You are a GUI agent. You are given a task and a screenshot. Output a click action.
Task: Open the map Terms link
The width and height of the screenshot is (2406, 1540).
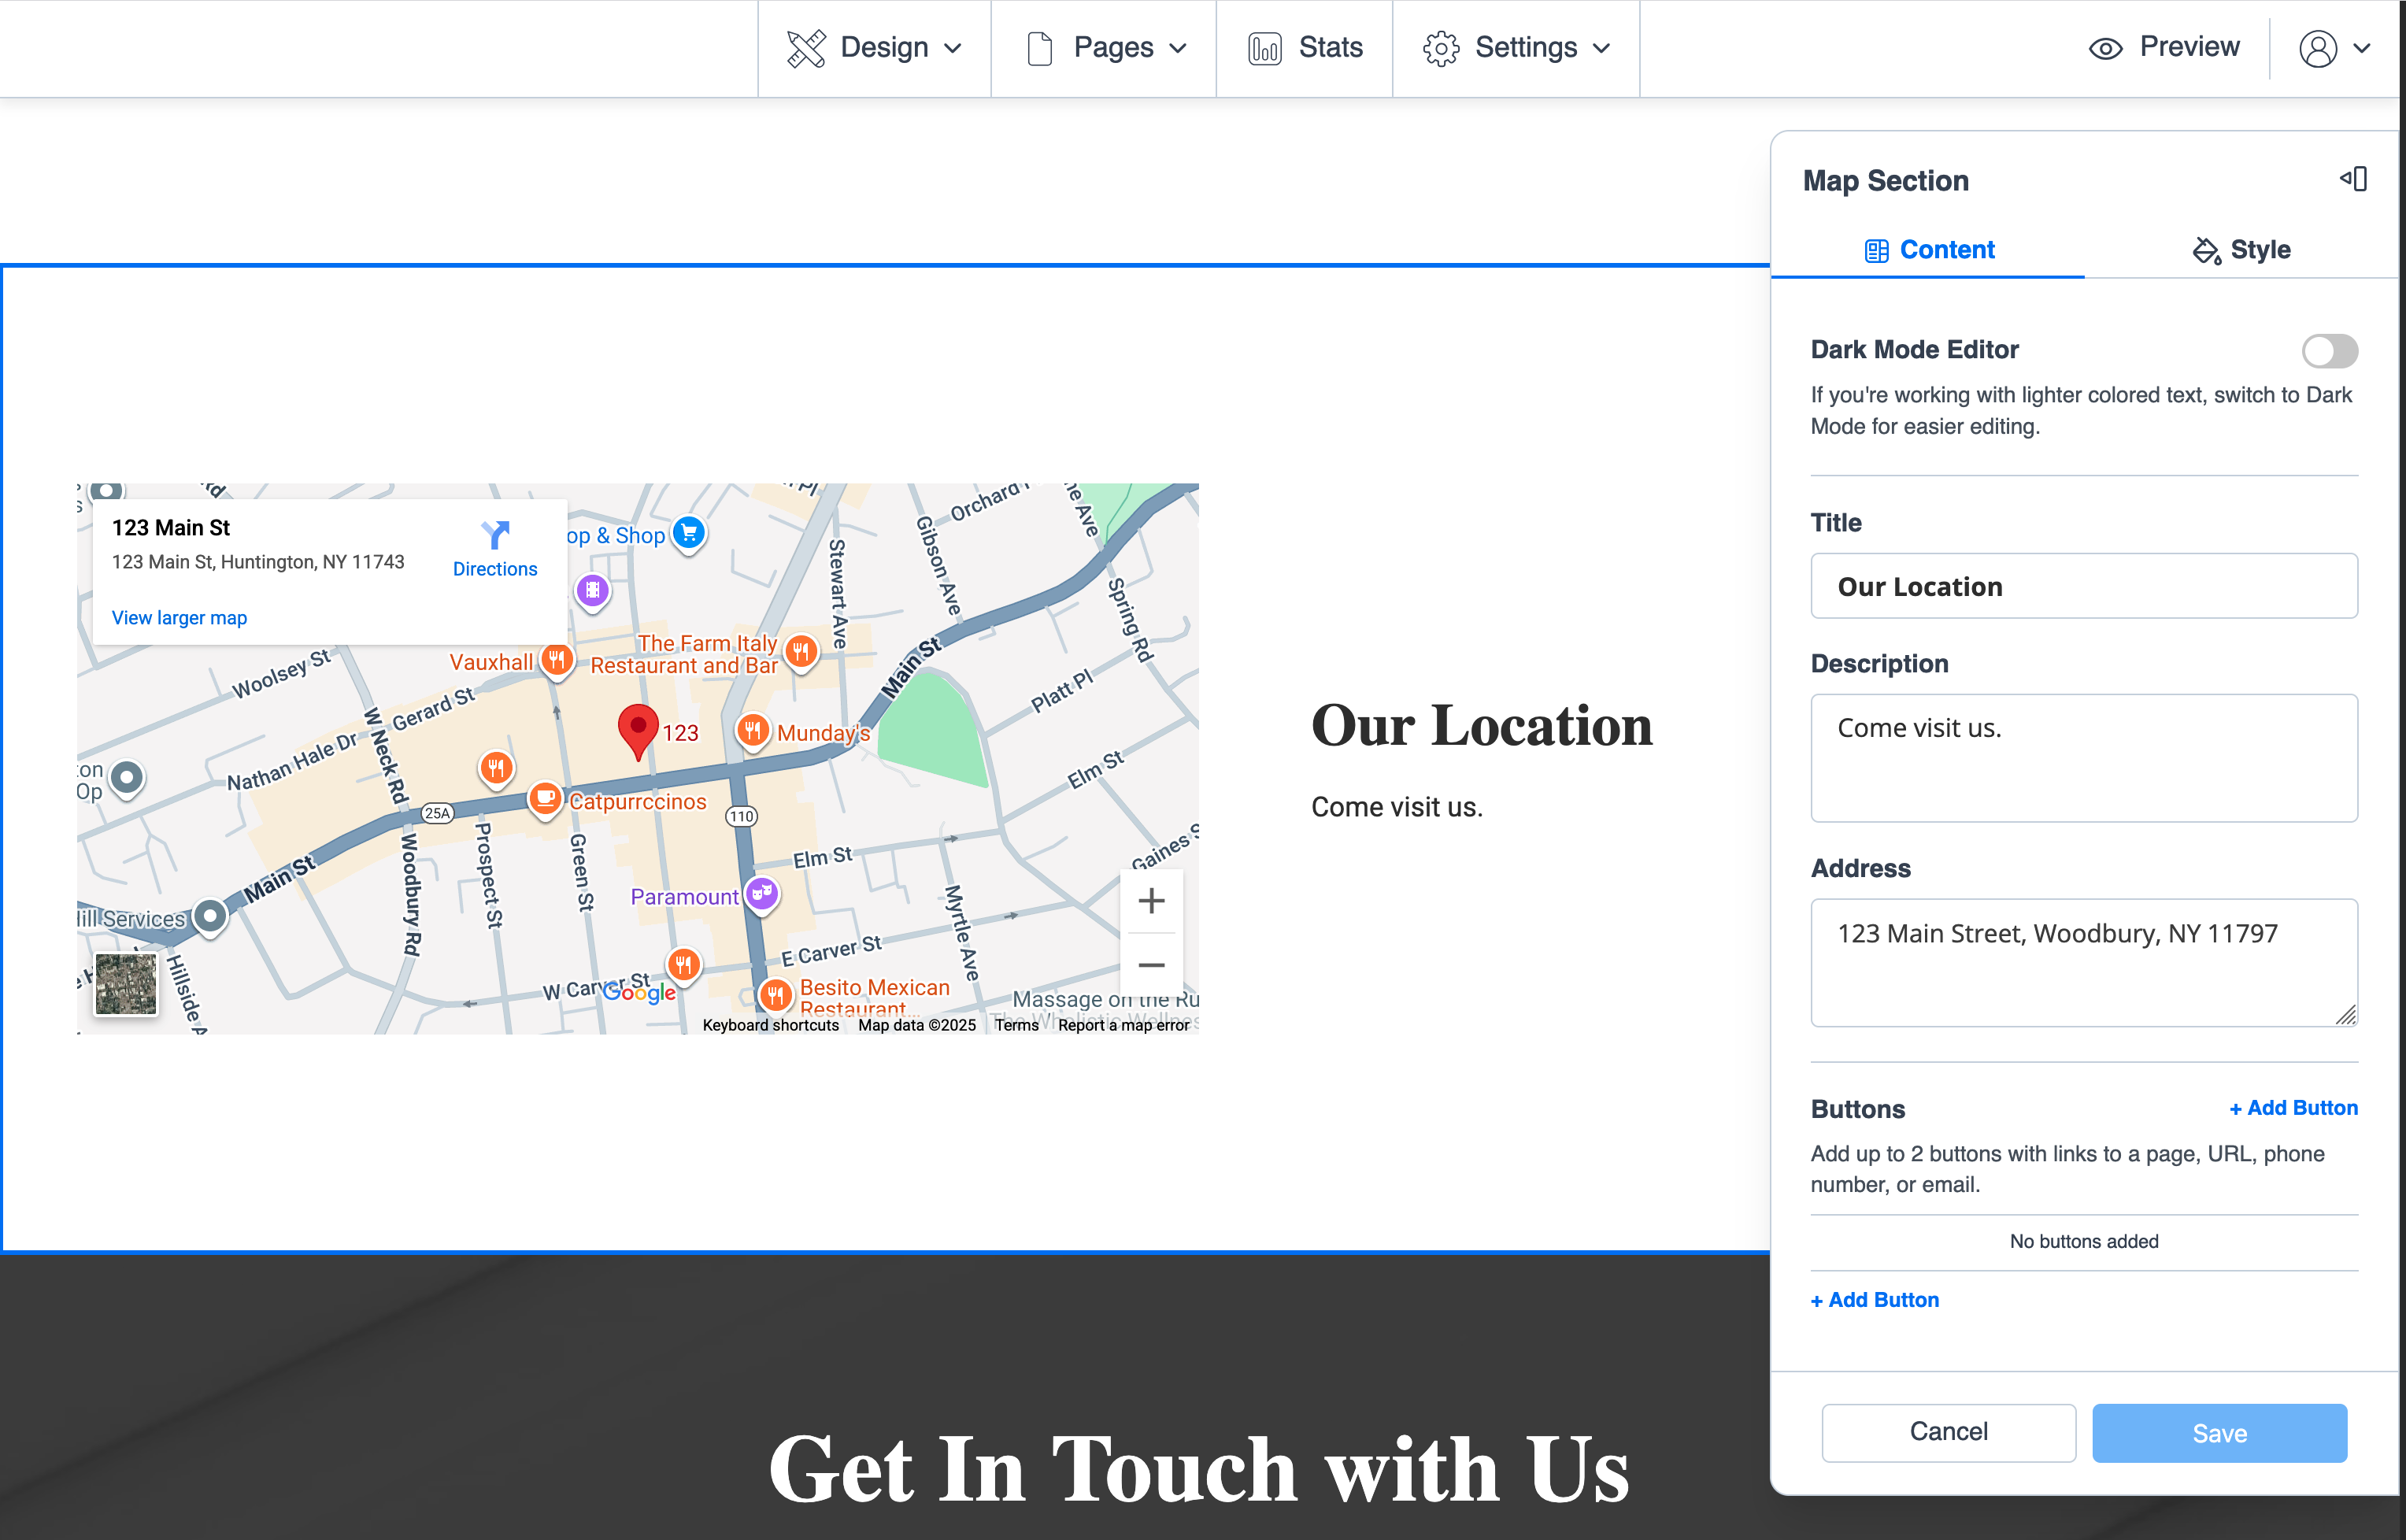coord(1016,1025)
